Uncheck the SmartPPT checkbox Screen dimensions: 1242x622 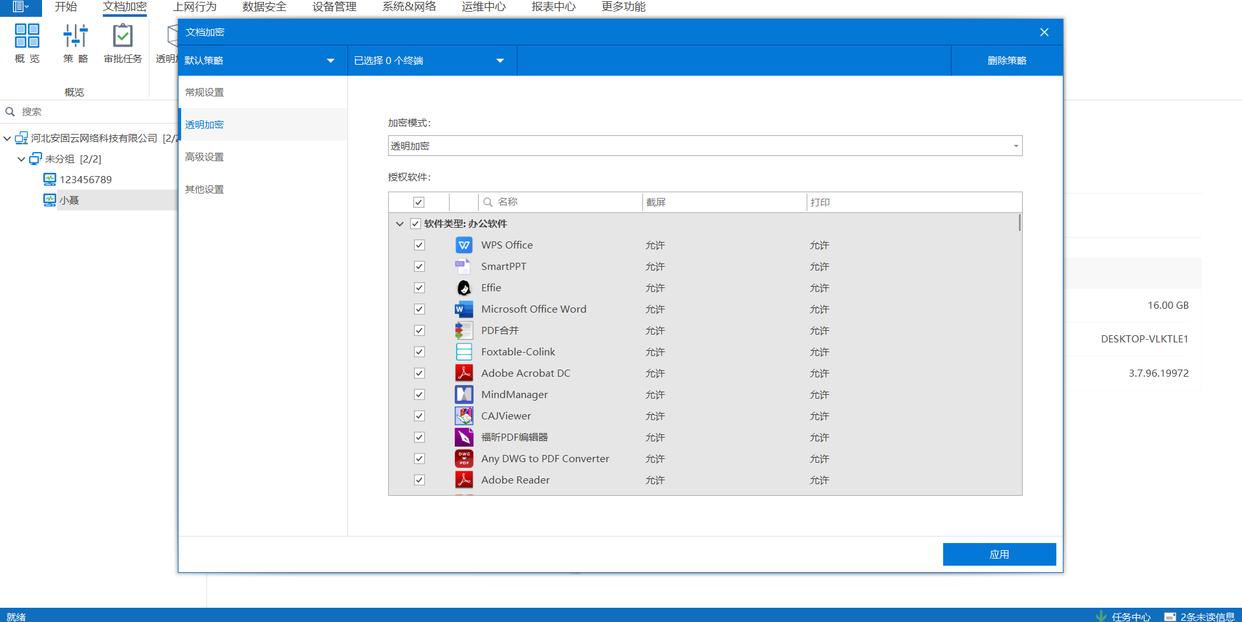(419, 267)
